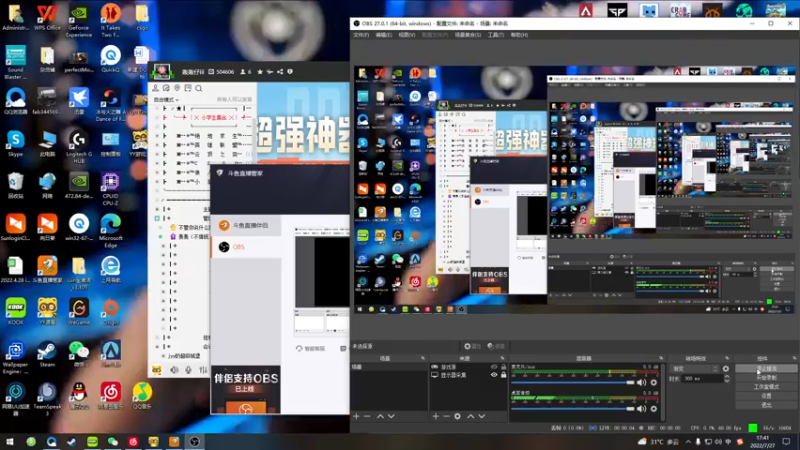The image size is (800, 450).
Task: Select 斗鱼直播伴侣 item in Douyu window
Action: pyautogui.click(x=246, y=225)
